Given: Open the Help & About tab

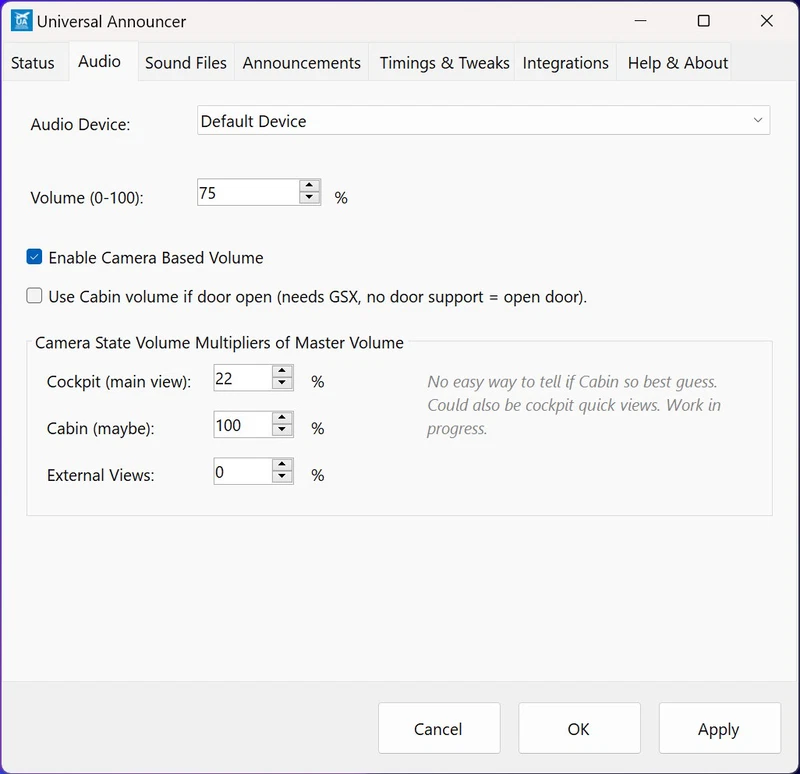Looking at the screenshot, I should (676, 62).
